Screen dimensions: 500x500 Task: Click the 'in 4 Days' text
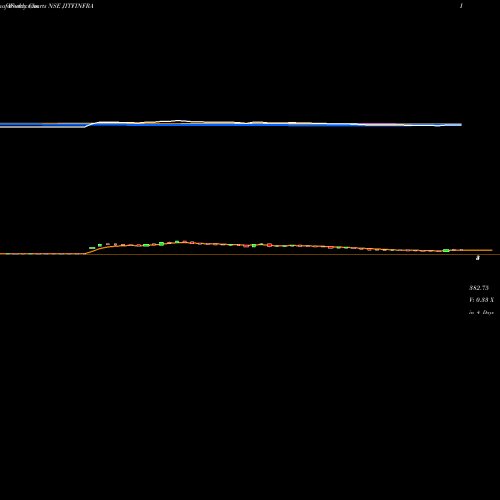point(481,313)
